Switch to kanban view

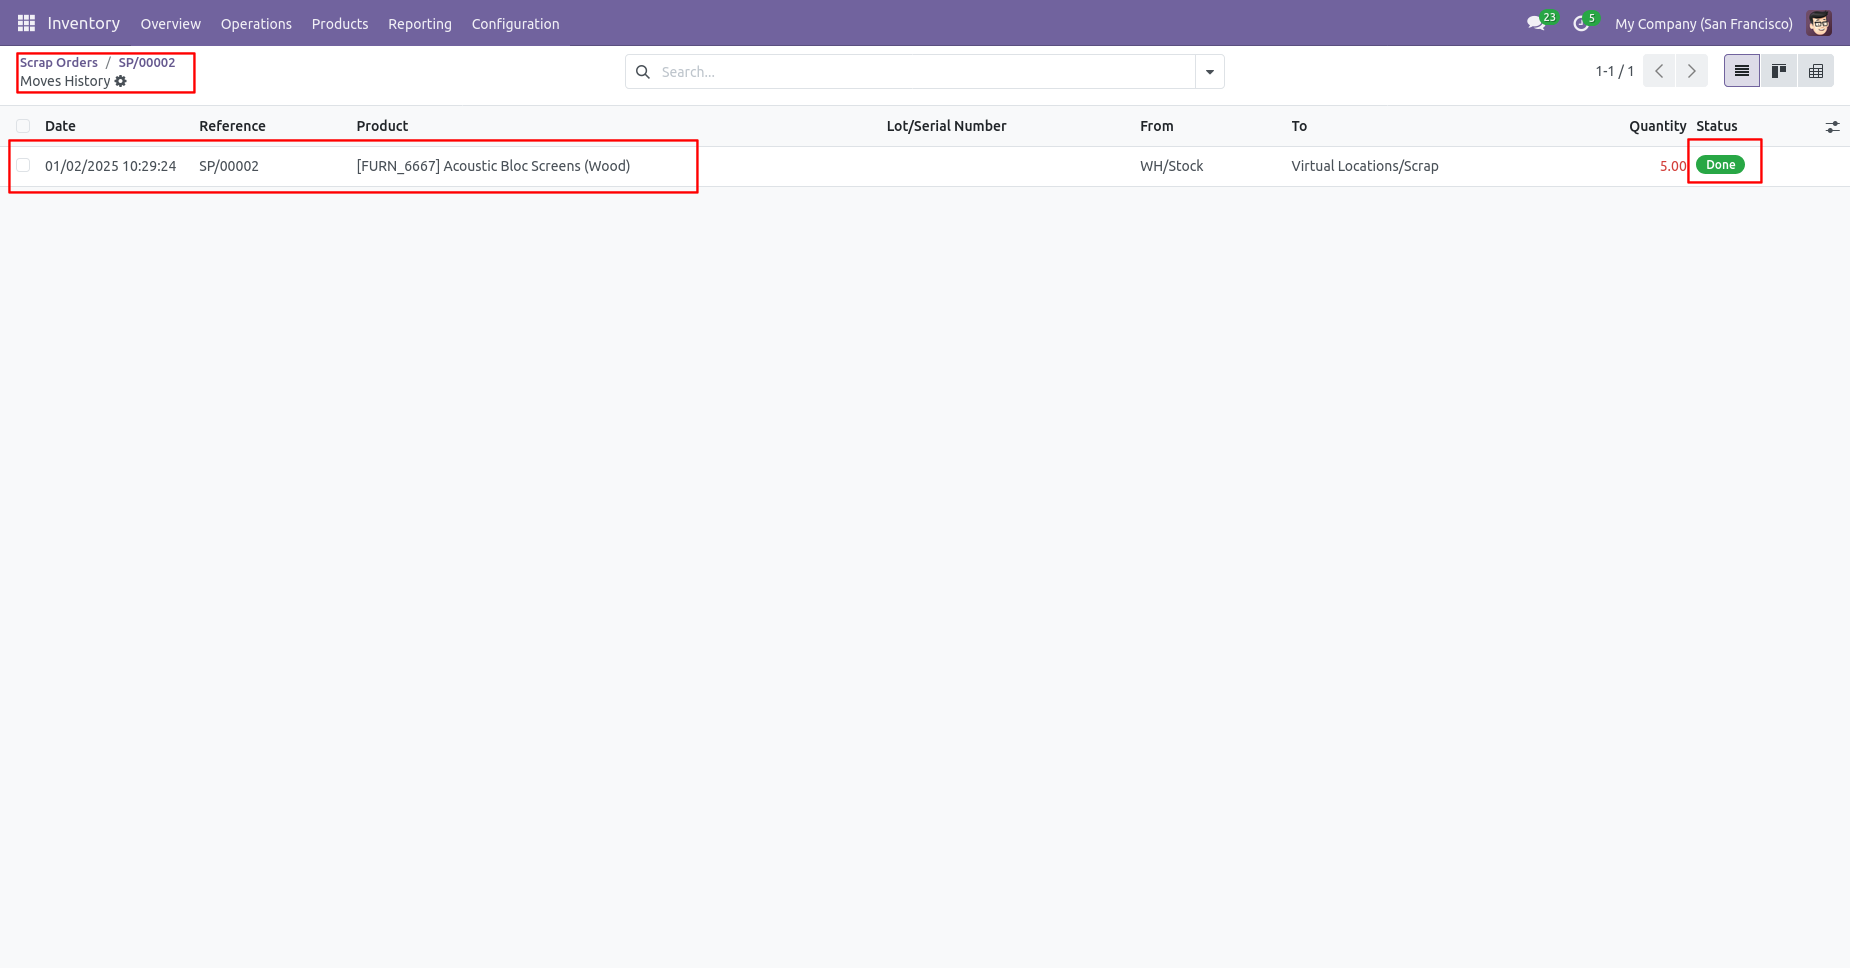point(1779,71)
